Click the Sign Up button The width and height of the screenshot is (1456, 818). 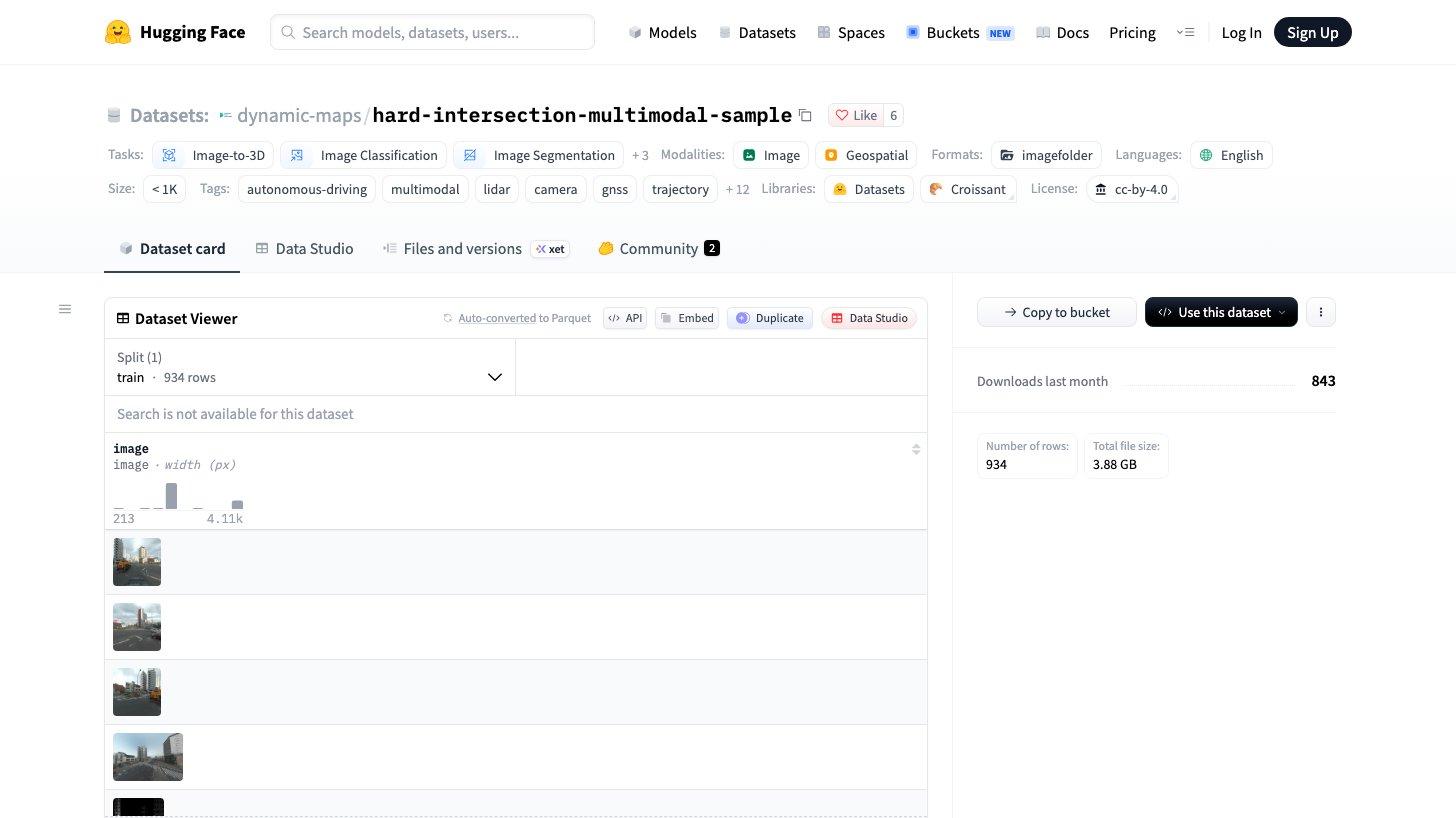pyautogui.click(x=1313, y=32)
